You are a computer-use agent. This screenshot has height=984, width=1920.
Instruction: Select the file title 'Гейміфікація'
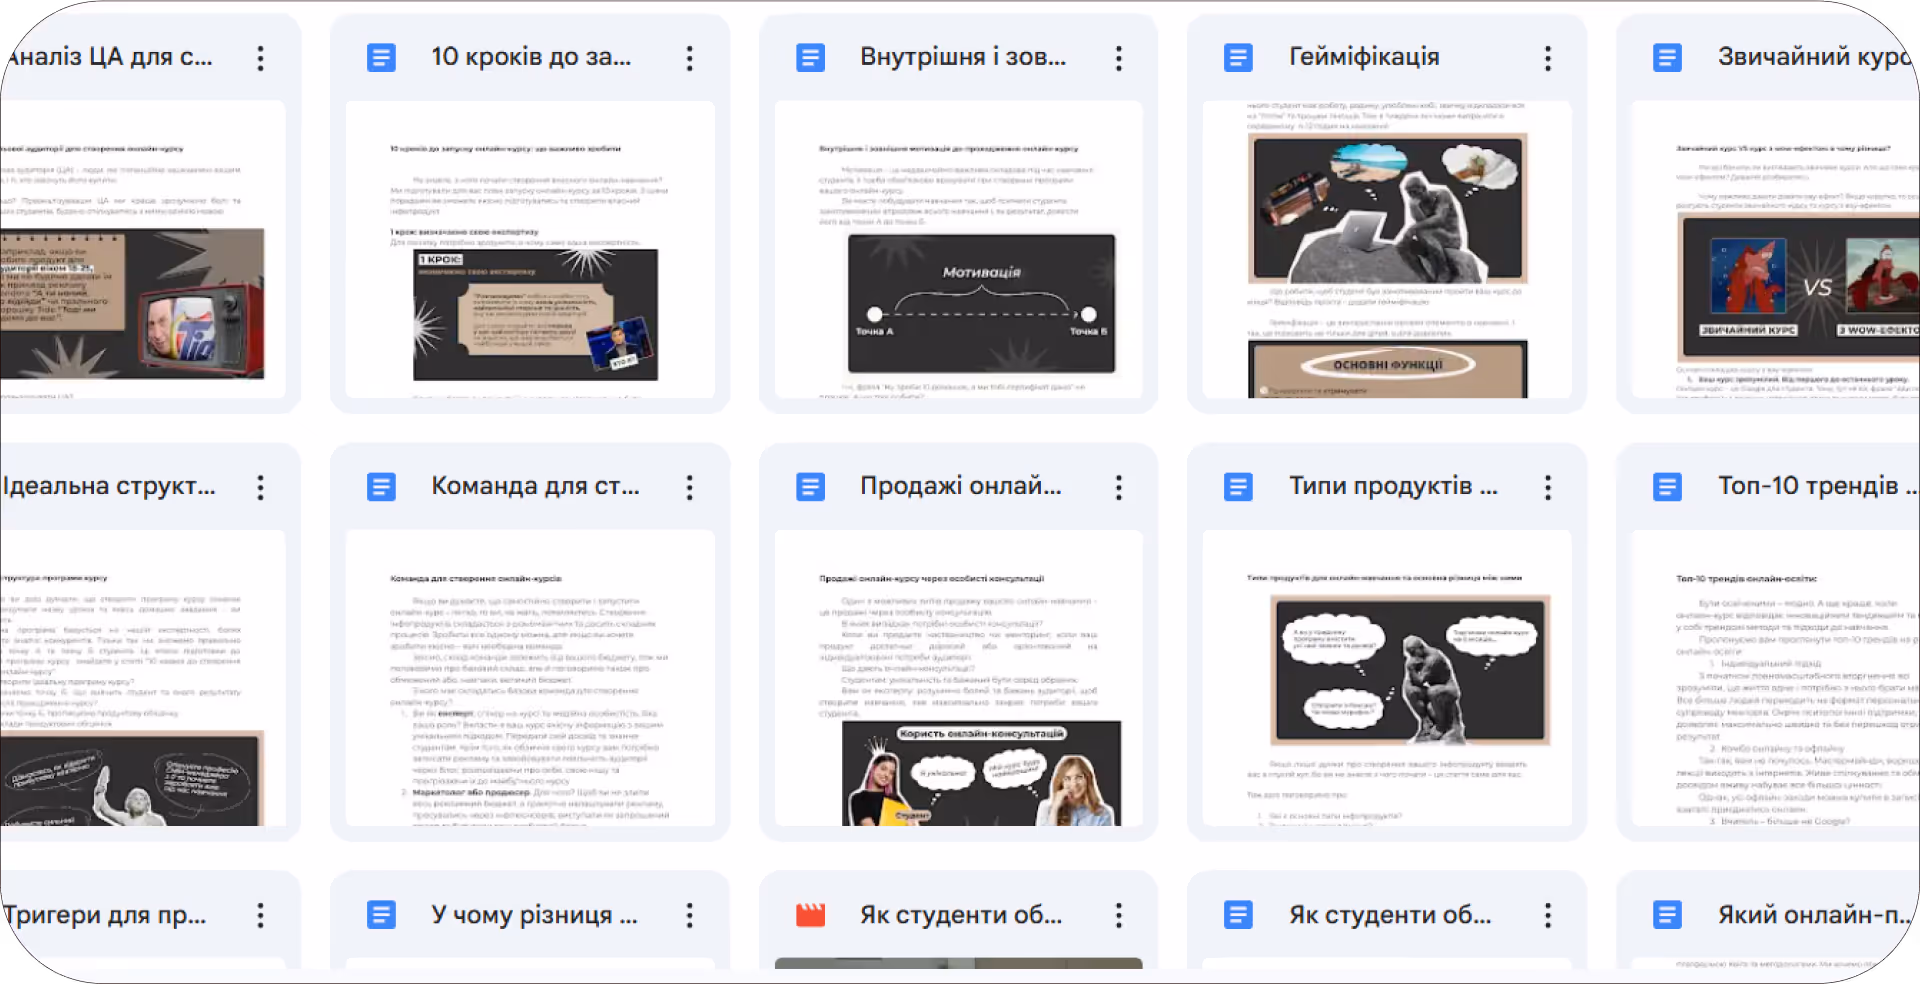click(1364, 57)
